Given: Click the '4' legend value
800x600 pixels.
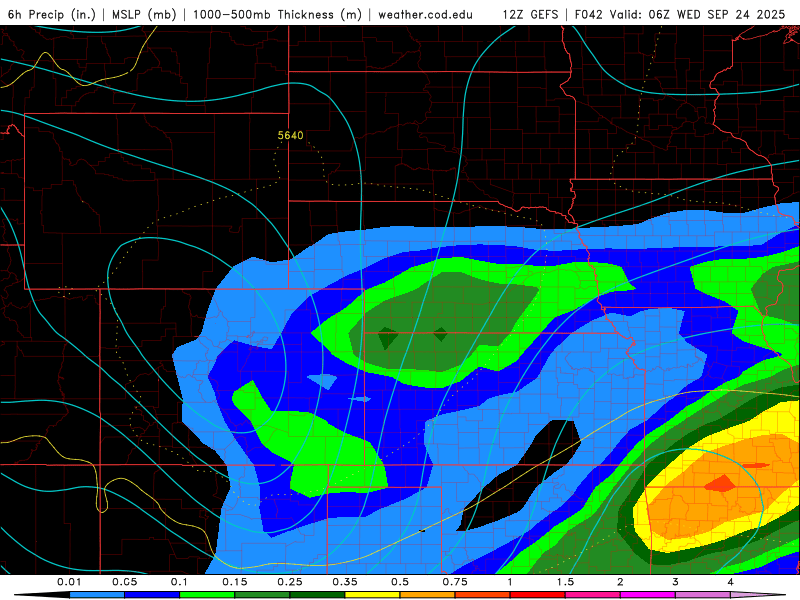Looking at the screenshot, I should 731,582.
